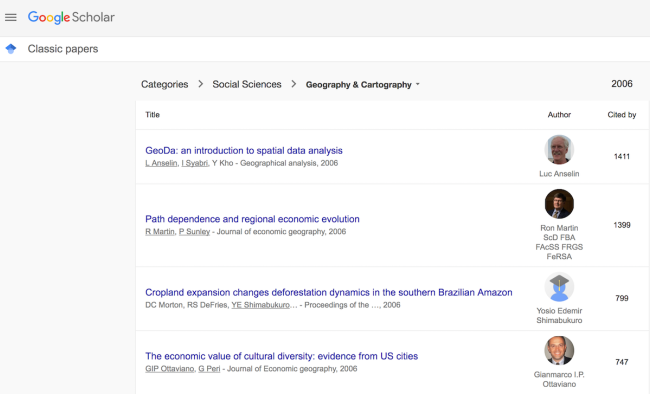
Task: Visit author G Peri's link
Action: coord(209,369)
